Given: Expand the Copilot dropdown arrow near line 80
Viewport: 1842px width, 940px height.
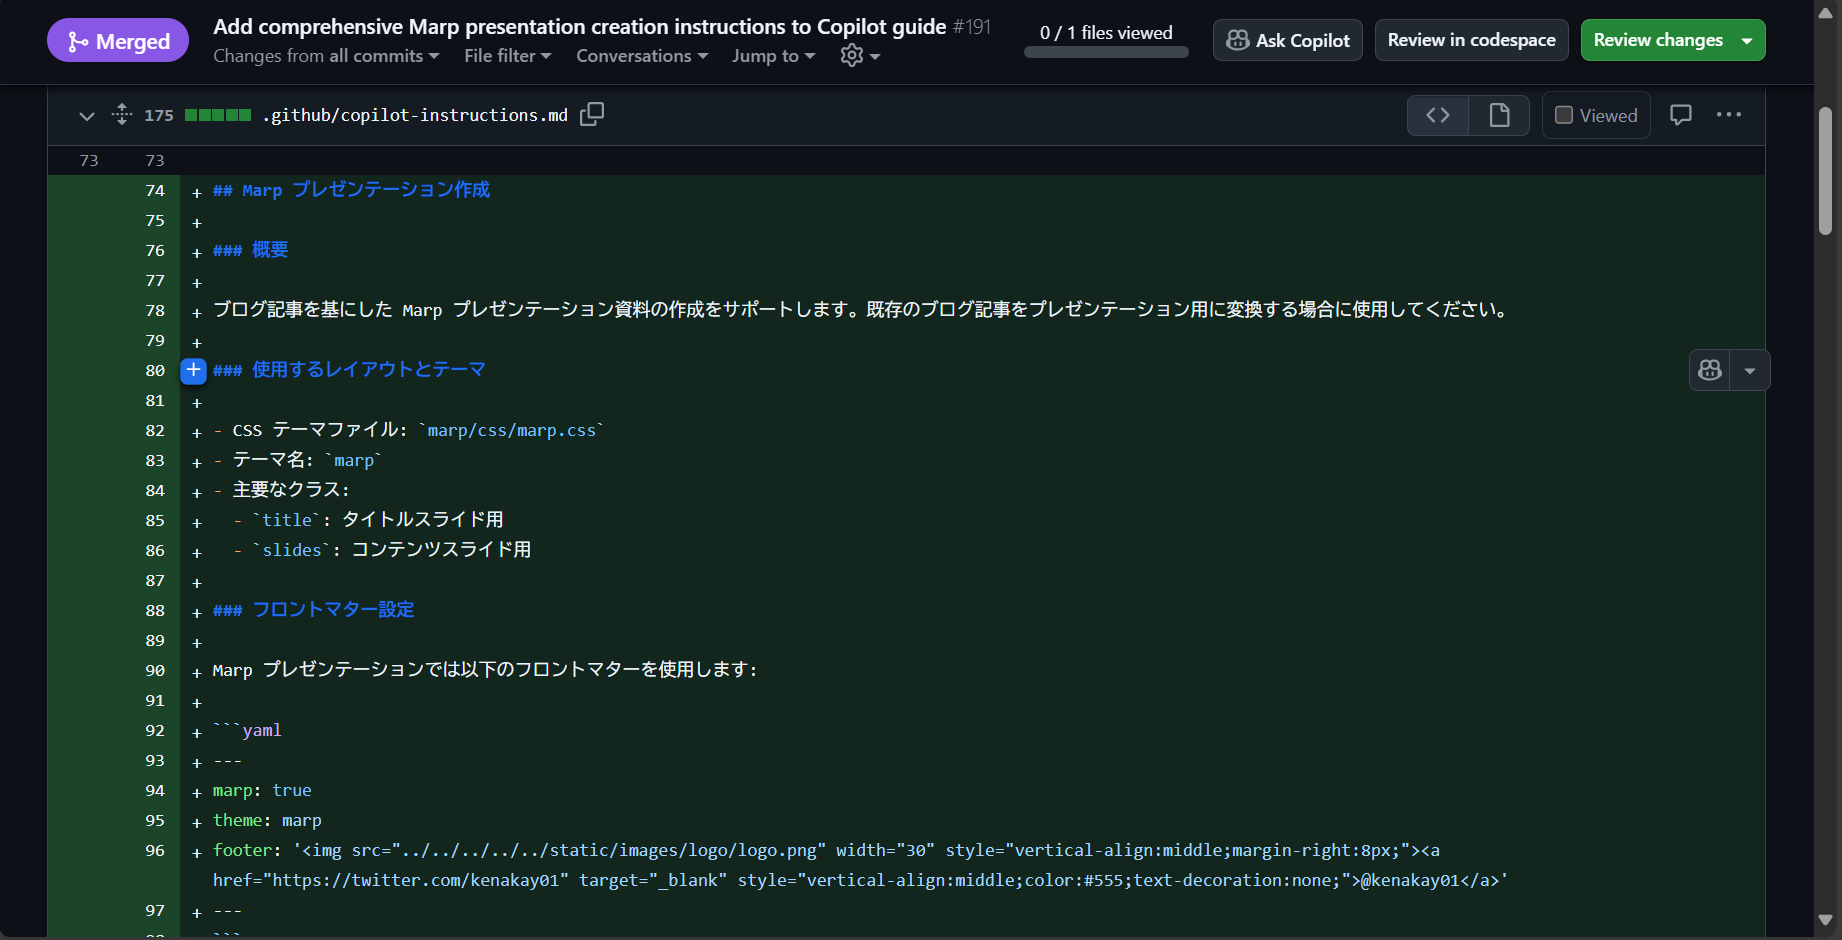Looking at the screenshot, I should click(1750, 370).
